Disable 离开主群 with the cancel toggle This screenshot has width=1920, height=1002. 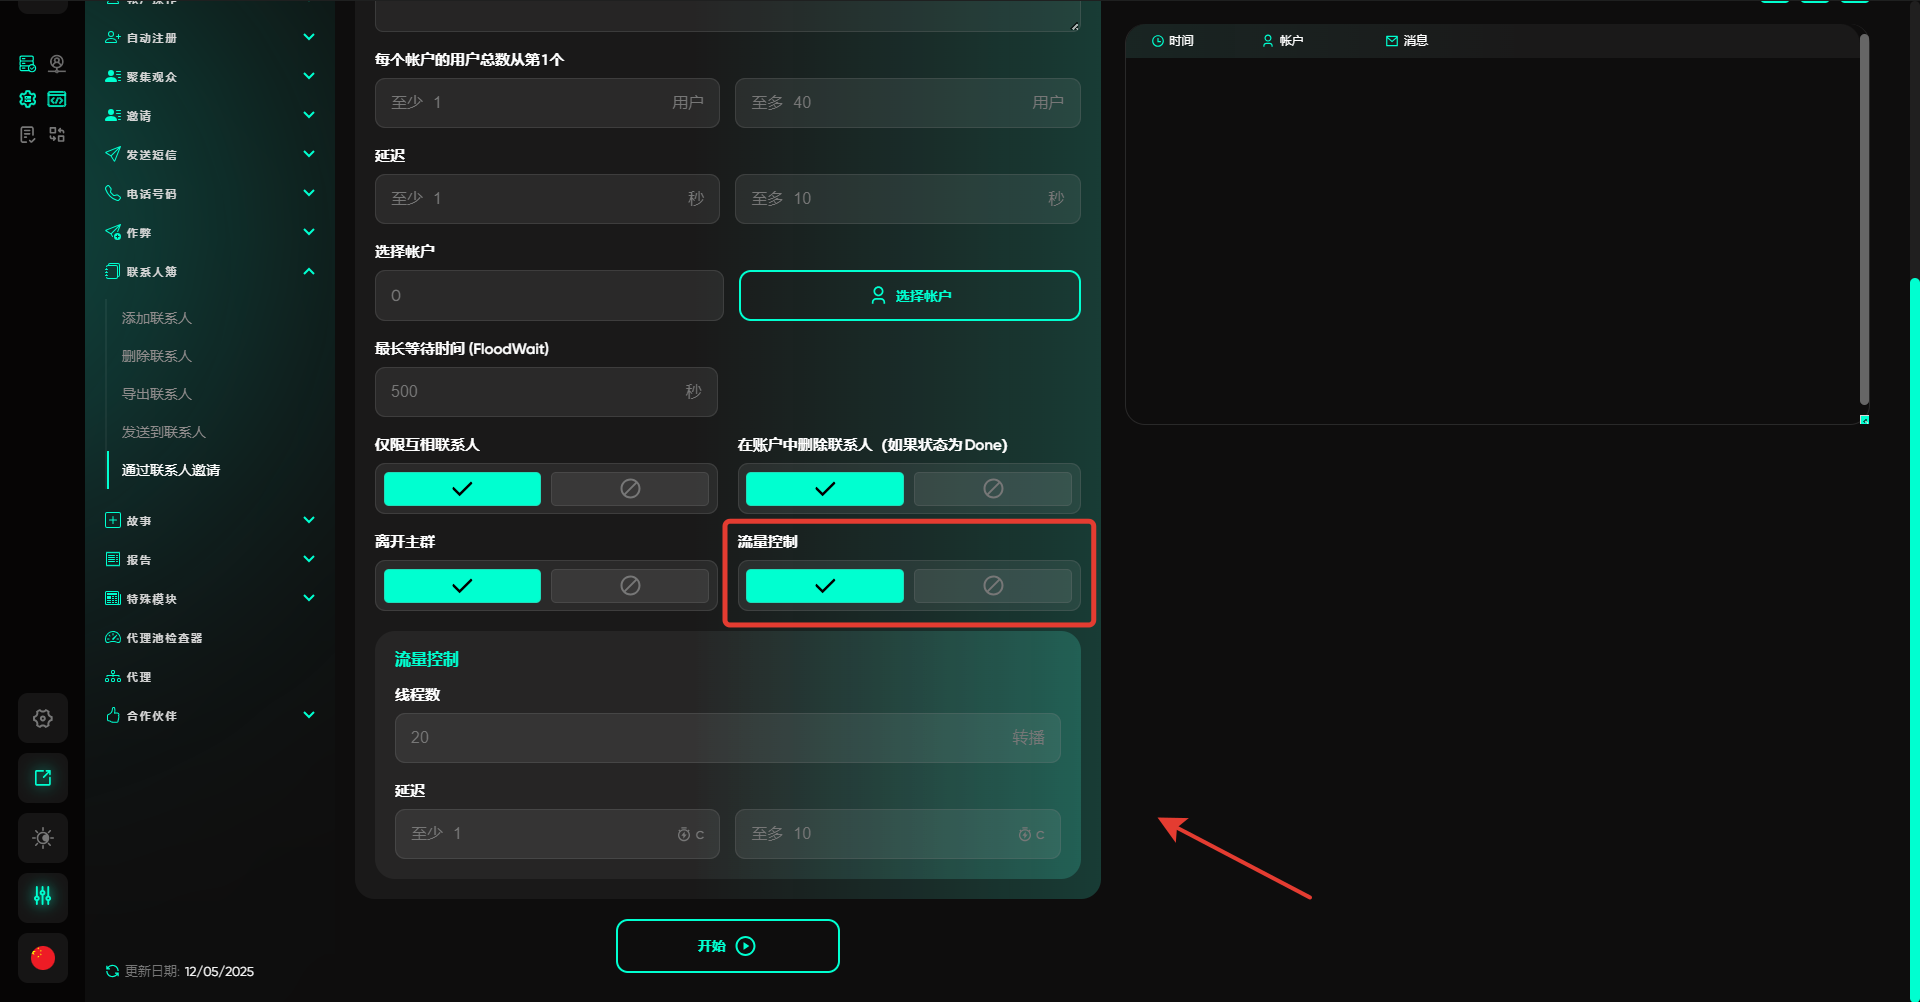(630, 586)
